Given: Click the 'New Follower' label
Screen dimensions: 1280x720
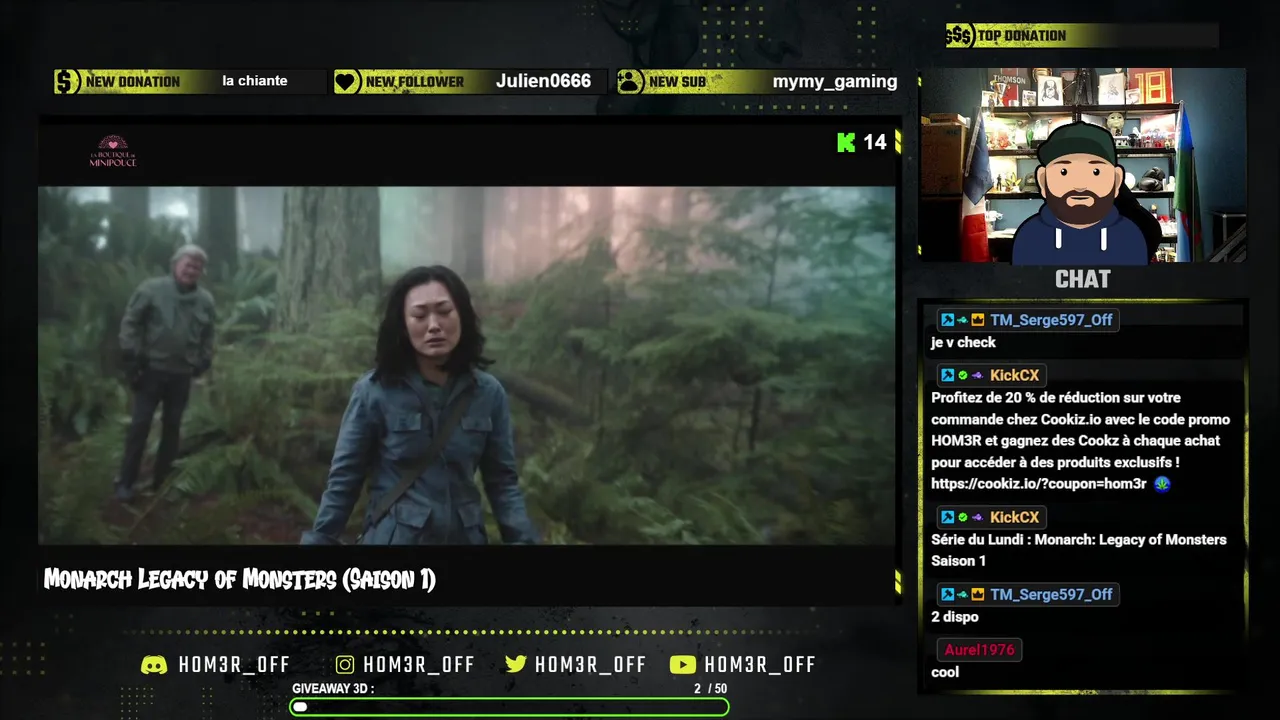Looking at the screenshot, I should pyautogui.click(x=415, y=82).
